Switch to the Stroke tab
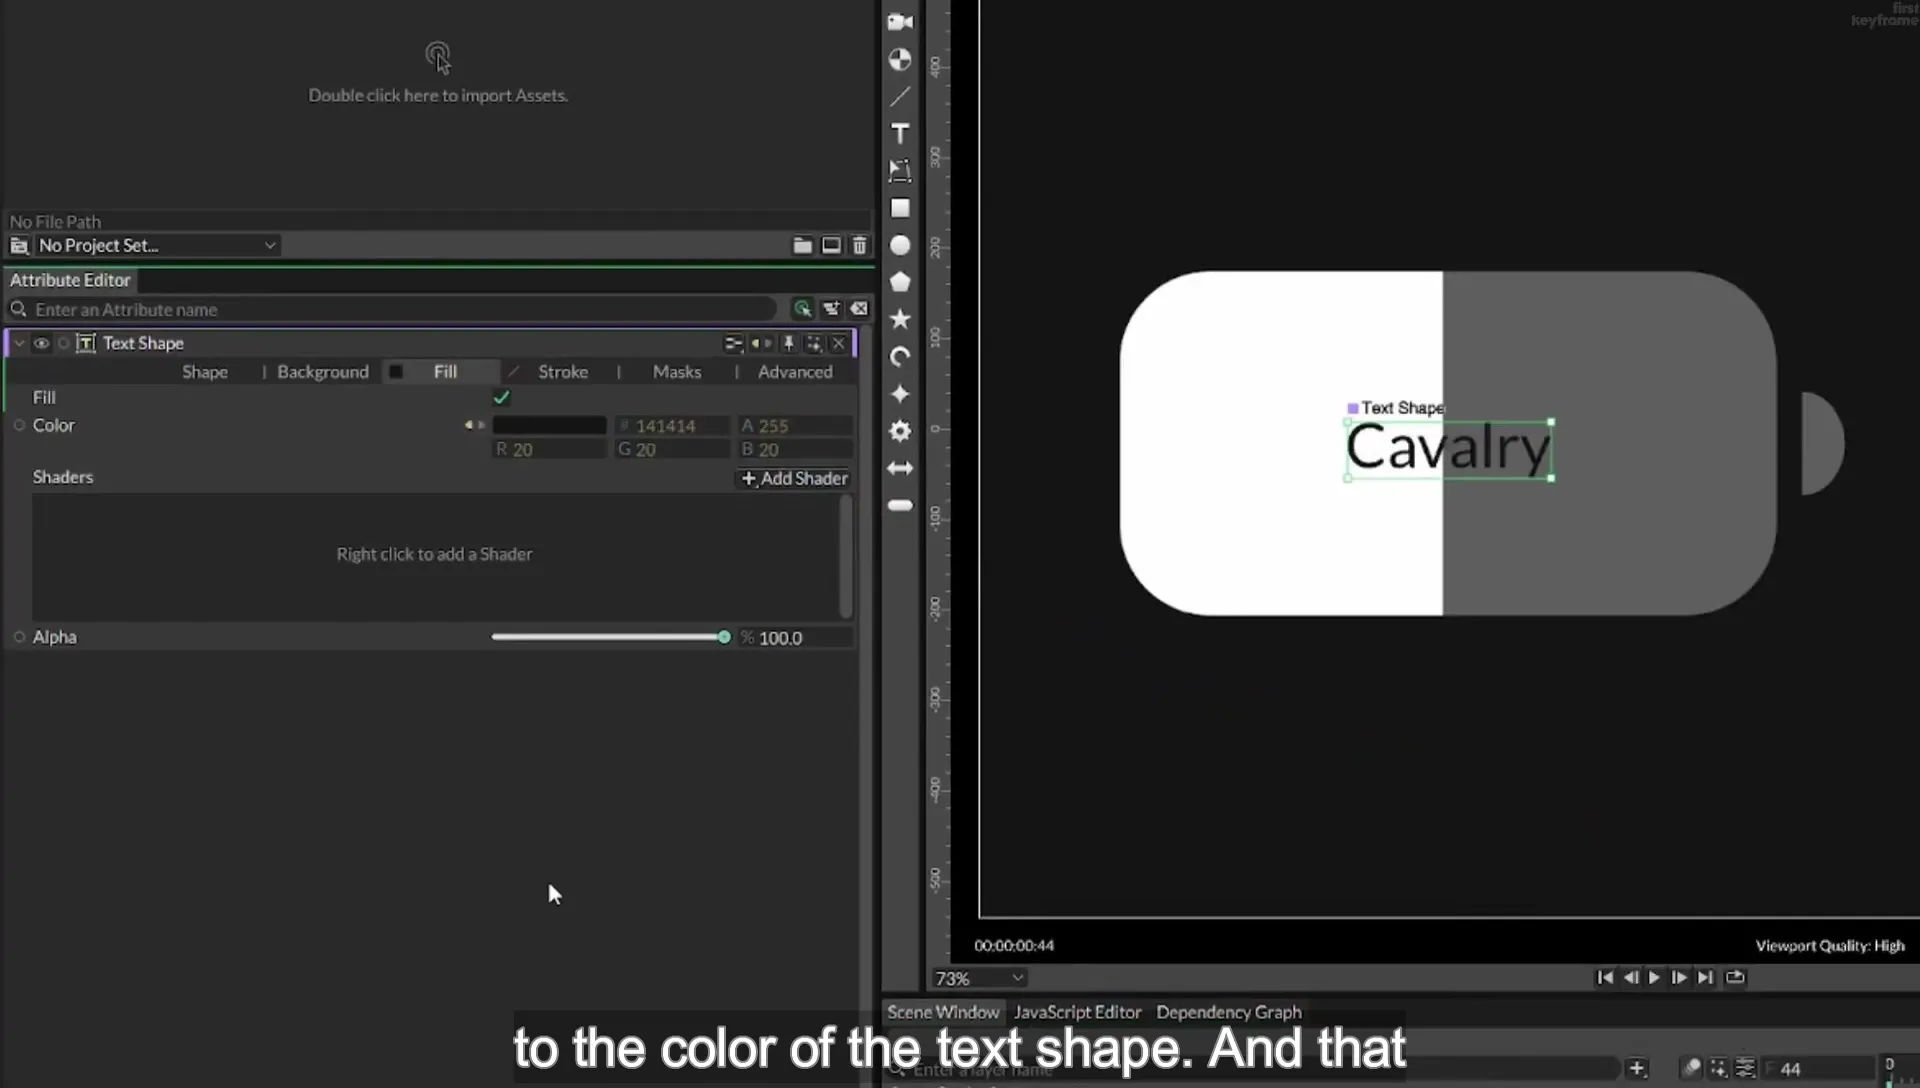Screen dimensions: 1920x1088 click(x=563, y=372)
